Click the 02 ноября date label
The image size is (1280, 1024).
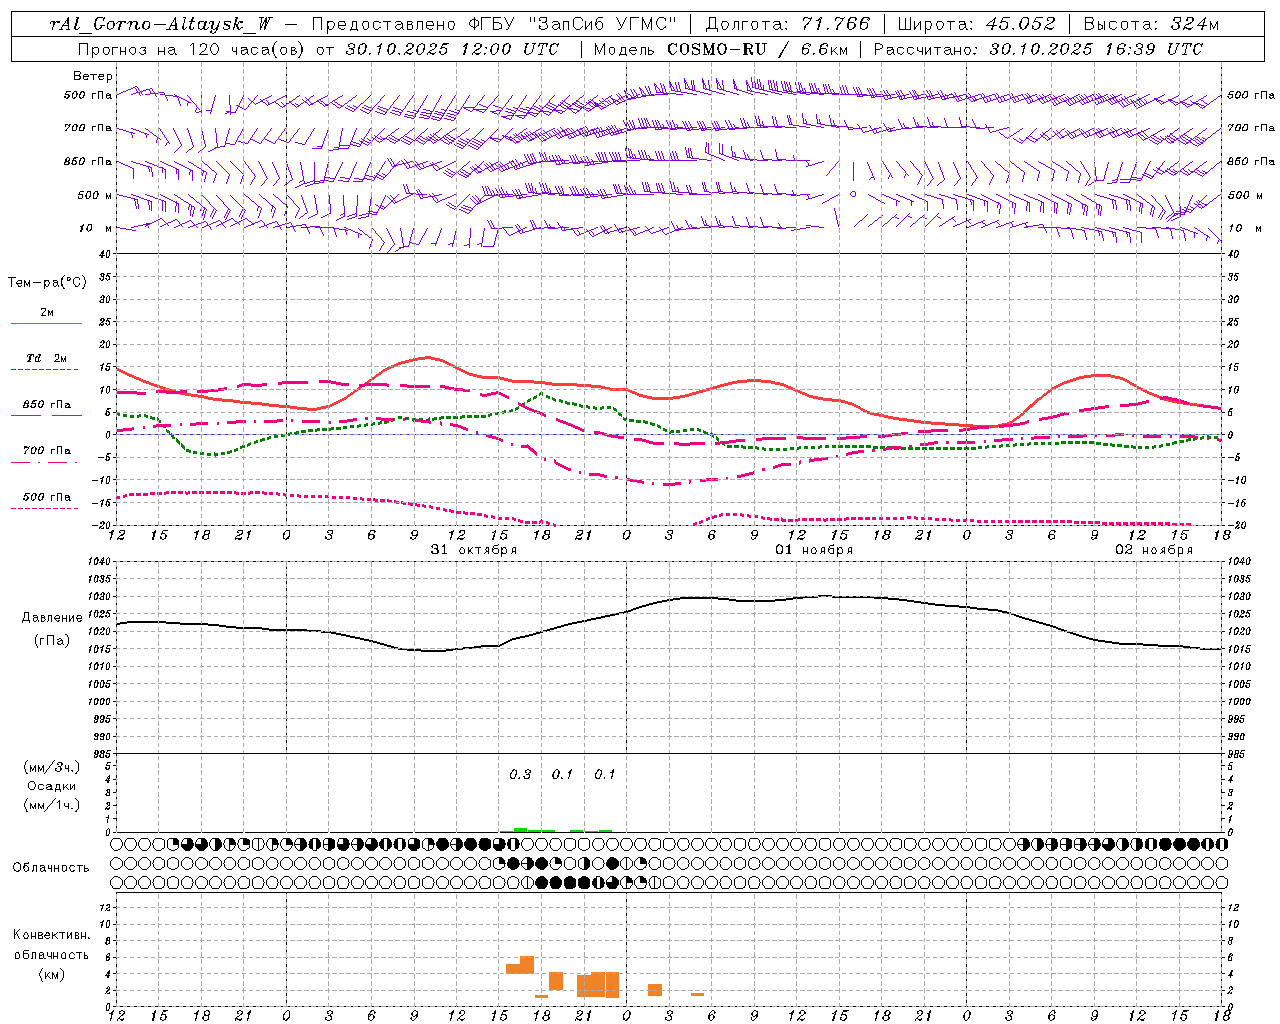(1154, 550)
